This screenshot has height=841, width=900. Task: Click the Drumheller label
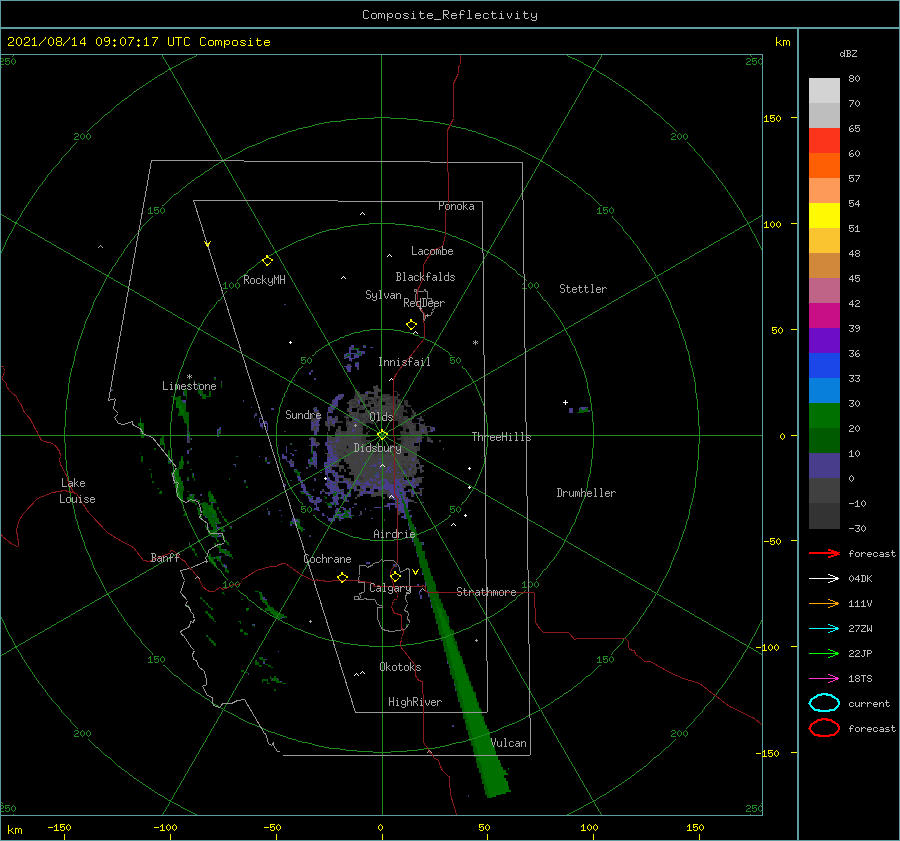pyautogui.click(x=586, y=493)
